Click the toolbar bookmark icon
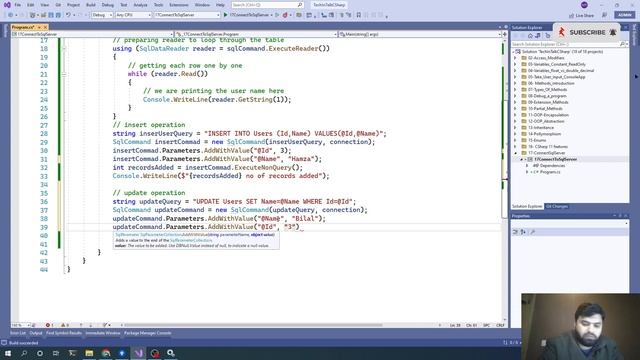640x360 pixels. (358, 15)
